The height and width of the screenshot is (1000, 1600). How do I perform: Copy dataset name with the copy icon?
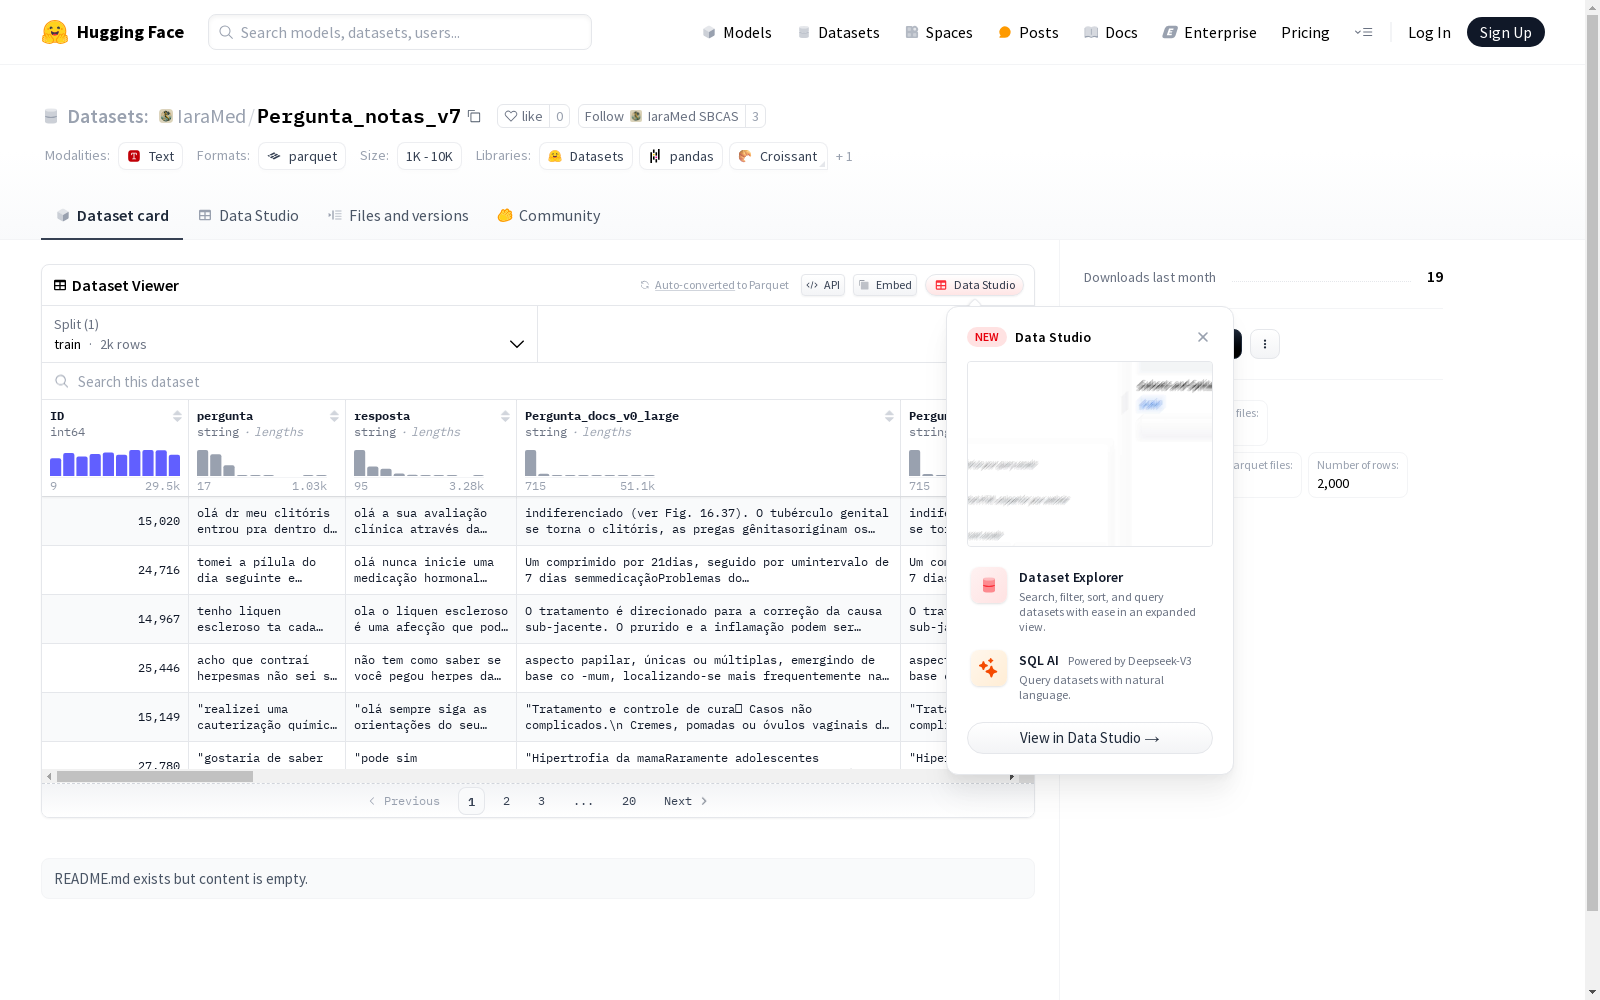click(475, 116)
